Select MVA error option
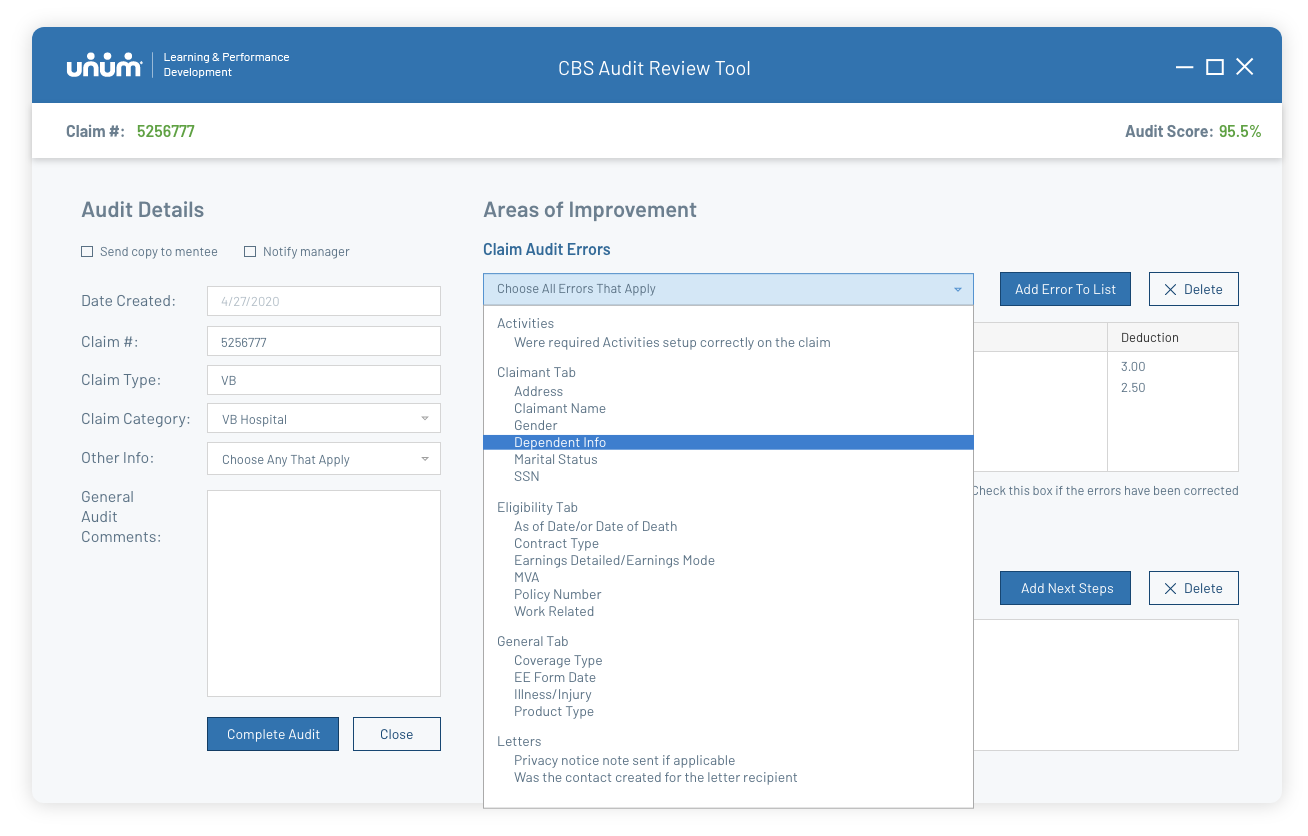The width and height of the screenshot is (1308, 836). pyautogui.click(x=527, y=577)
